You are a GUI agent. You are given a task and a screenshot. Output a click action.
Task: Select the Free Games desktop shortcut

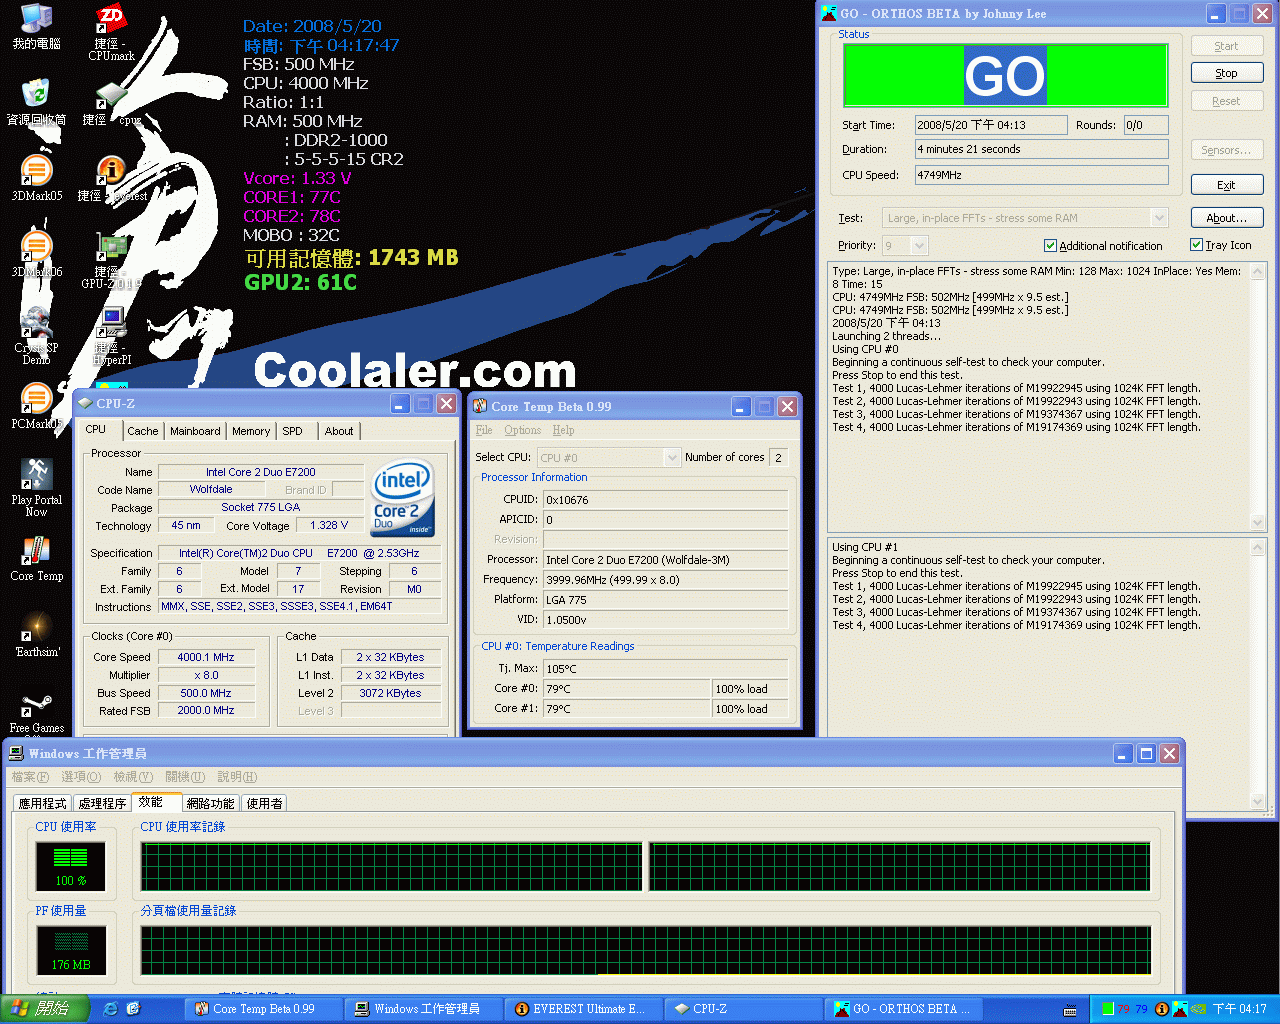click(x=37, y=712)
